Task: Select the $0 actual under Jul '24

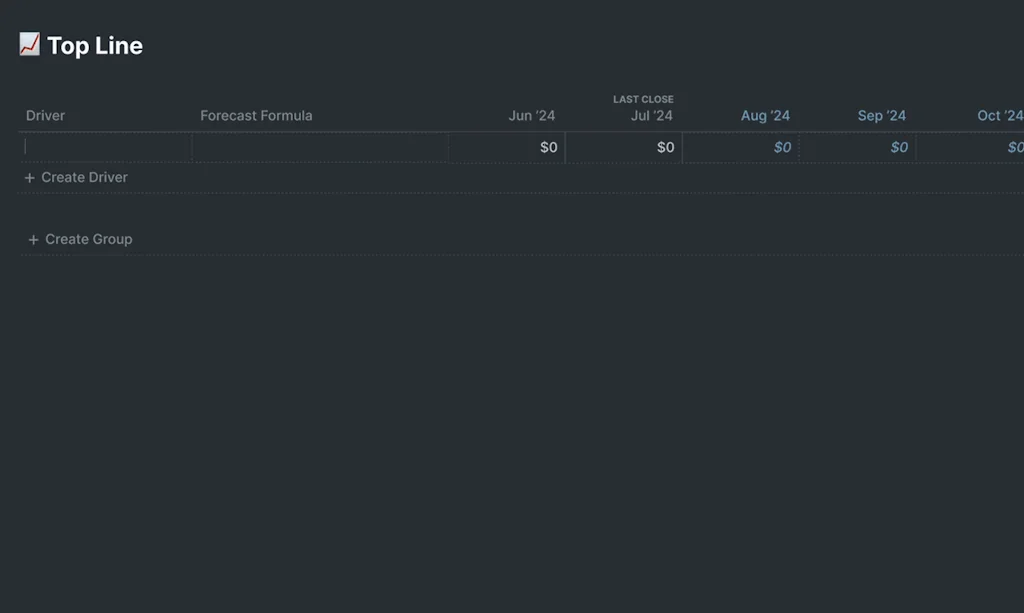Action: coord(663,147)
